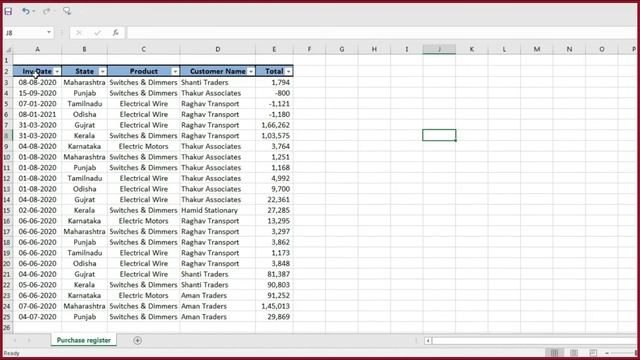Viewport: 640px width, 360px height.
Task: Click the formula bar Cancel X icon
Action: click(79, 33)
